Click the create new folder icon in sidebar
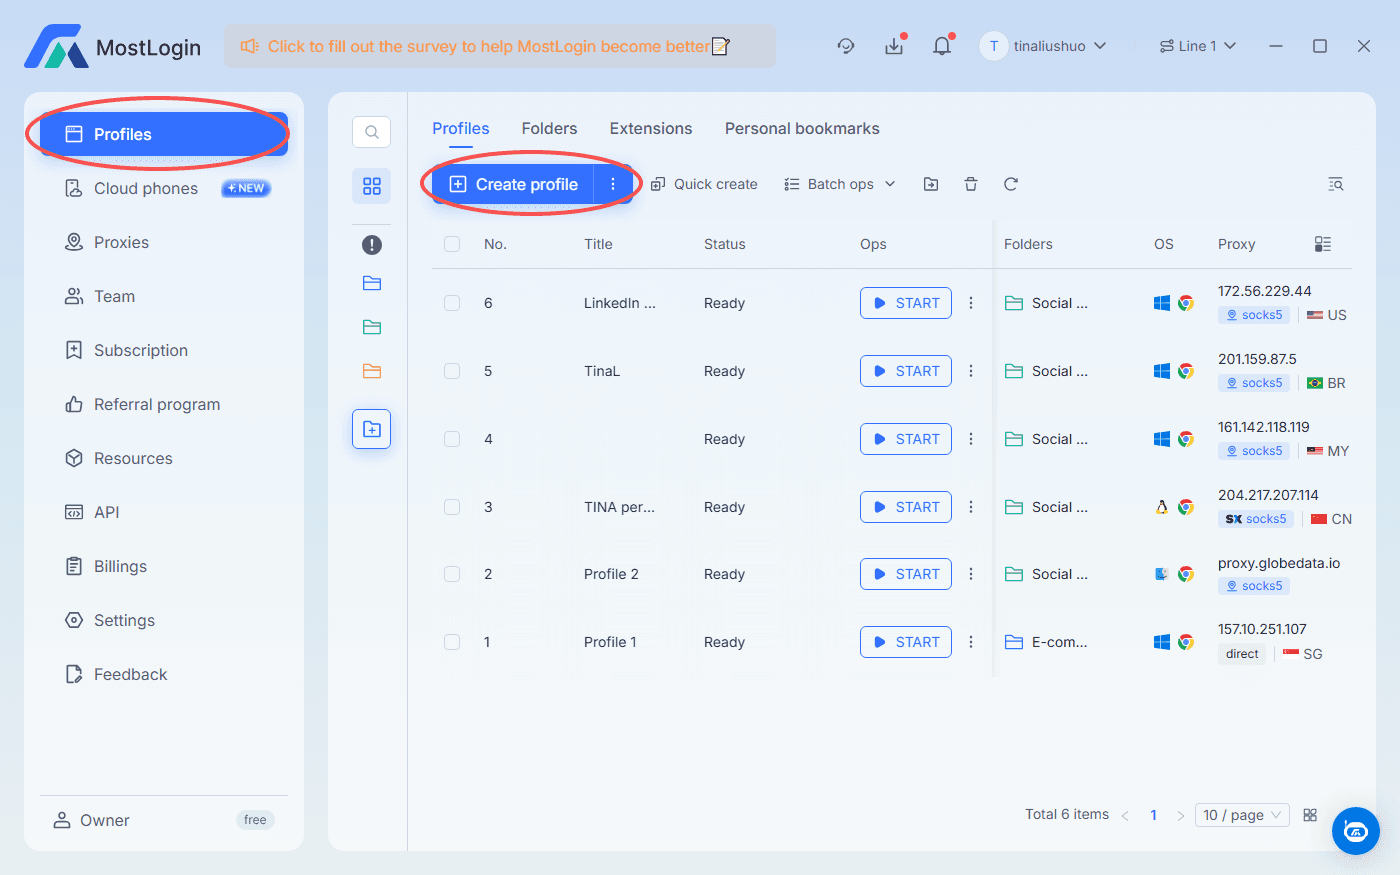 coord(371,429)
